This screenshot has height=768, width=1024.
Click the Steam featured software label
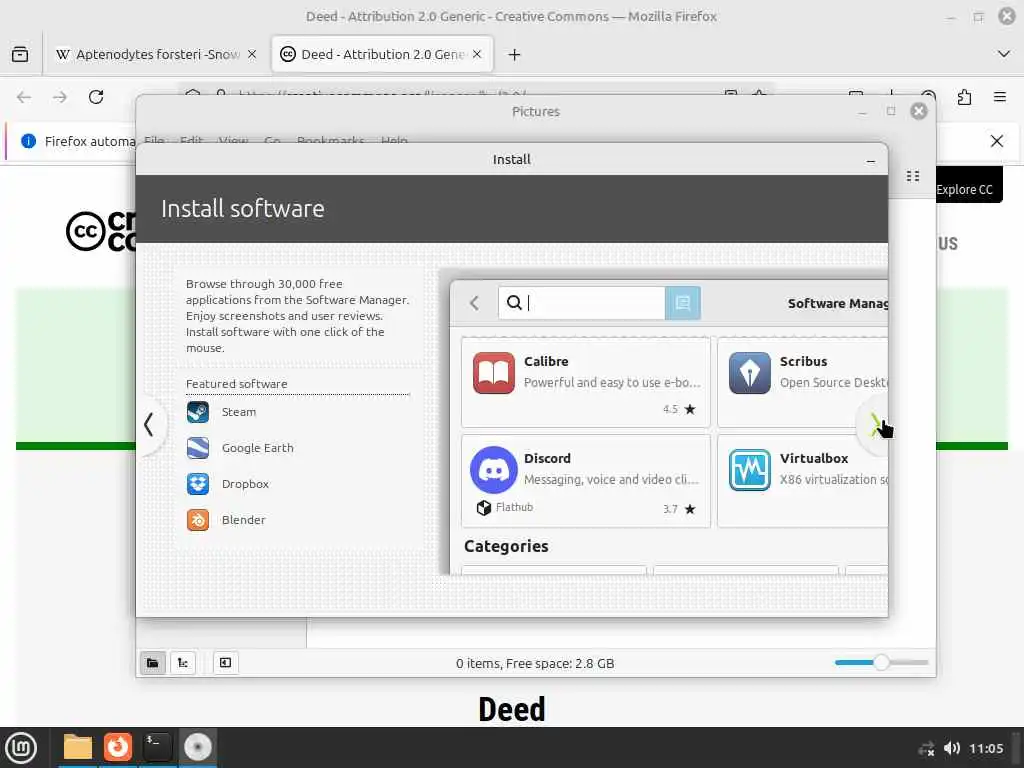(x=239, y=412)
